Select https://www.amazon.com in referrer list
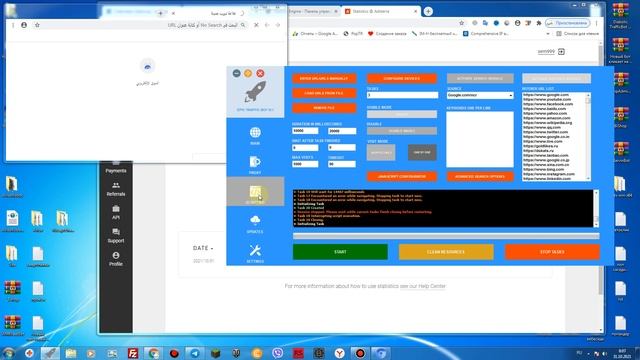The height and width of the screenshot is (360, 640). pyautogui.click(x=547, y=118)
